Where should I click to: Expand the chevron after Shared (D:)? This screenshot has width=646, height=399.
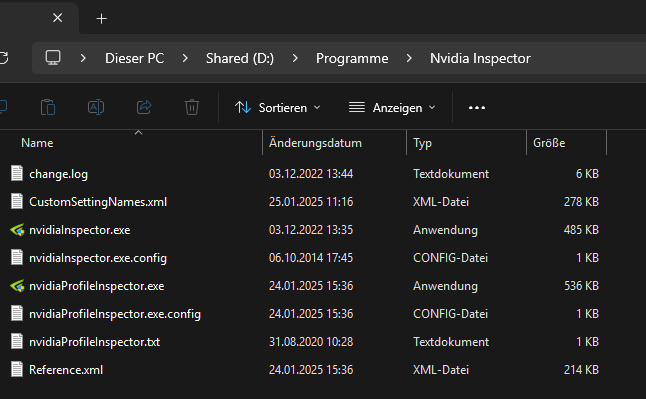pos(295,58)
